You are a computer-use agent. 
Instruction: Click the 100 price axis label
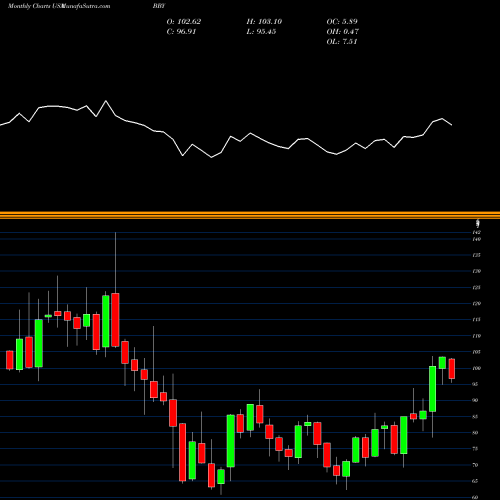477,368
